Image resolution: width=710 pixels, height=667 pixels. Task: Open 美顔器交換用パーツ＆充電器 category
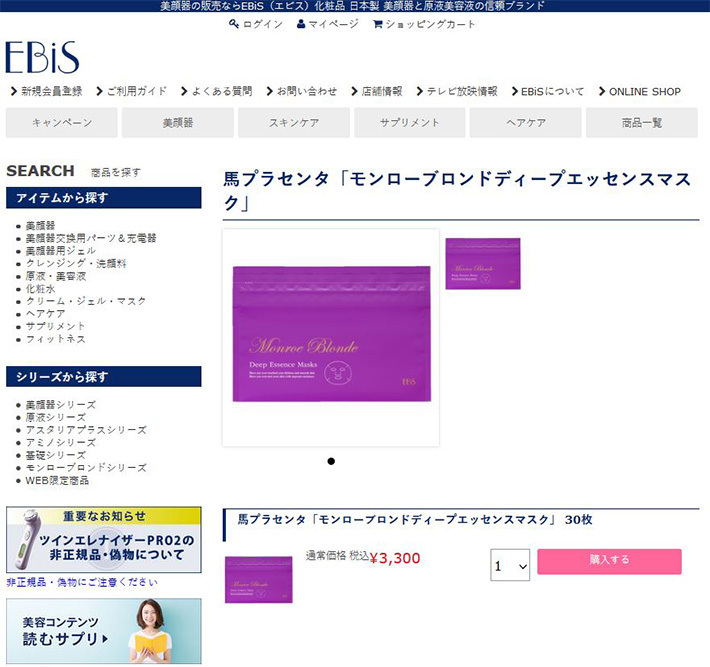[91, 238]
